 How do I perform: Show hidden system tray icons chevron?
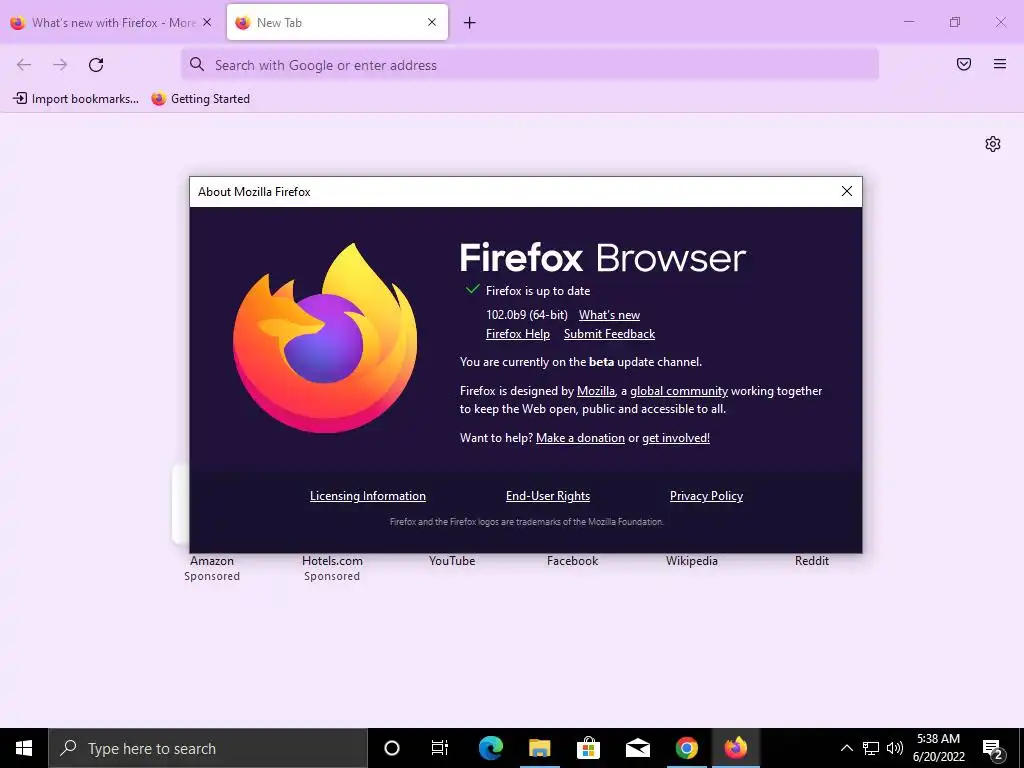(846, 748)
